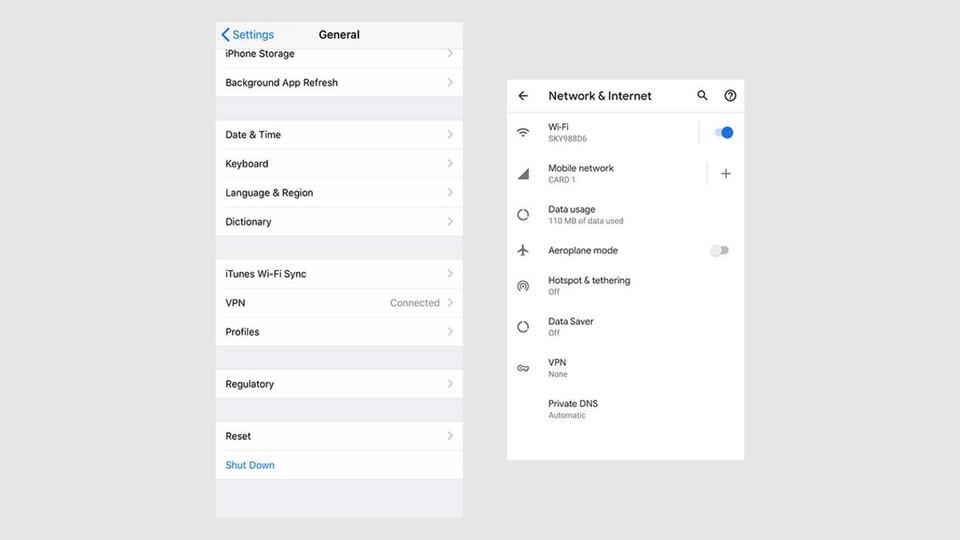The height and width of the screenshot is (540, 960).
Task: Tap the VPN key icon
Action: 523,368
